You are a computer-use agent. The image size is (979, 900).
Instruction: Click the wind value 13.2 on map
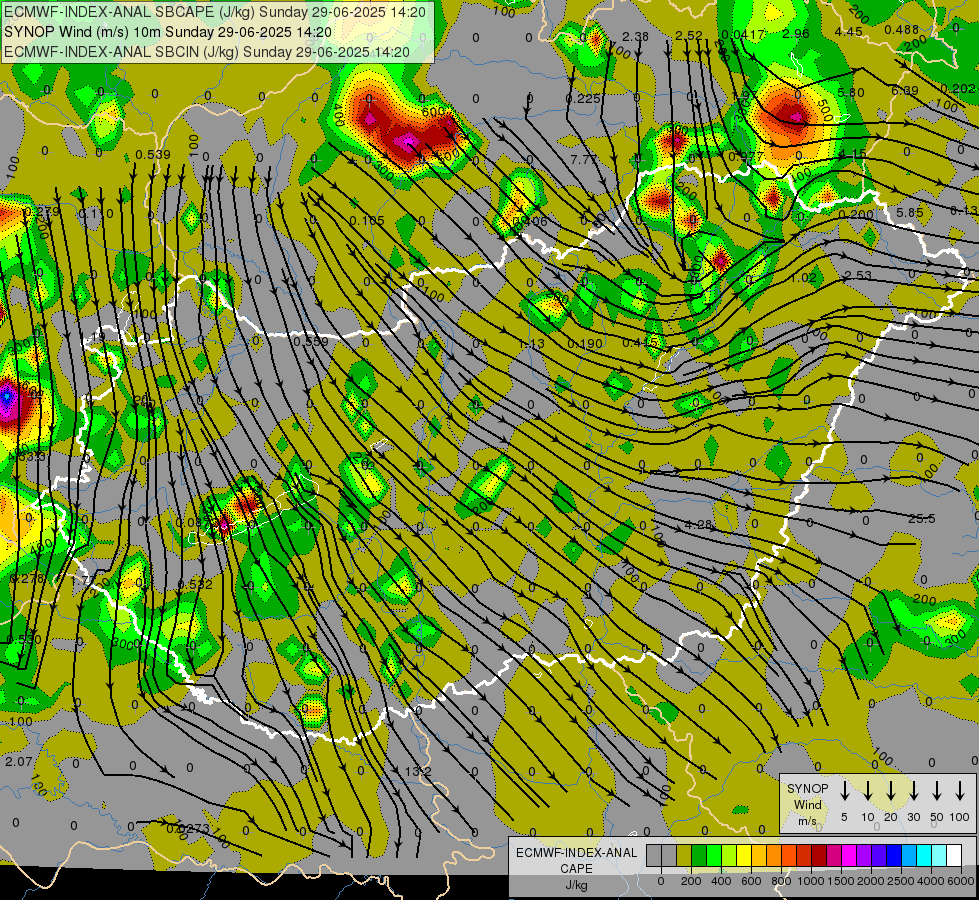click(418, 772)
